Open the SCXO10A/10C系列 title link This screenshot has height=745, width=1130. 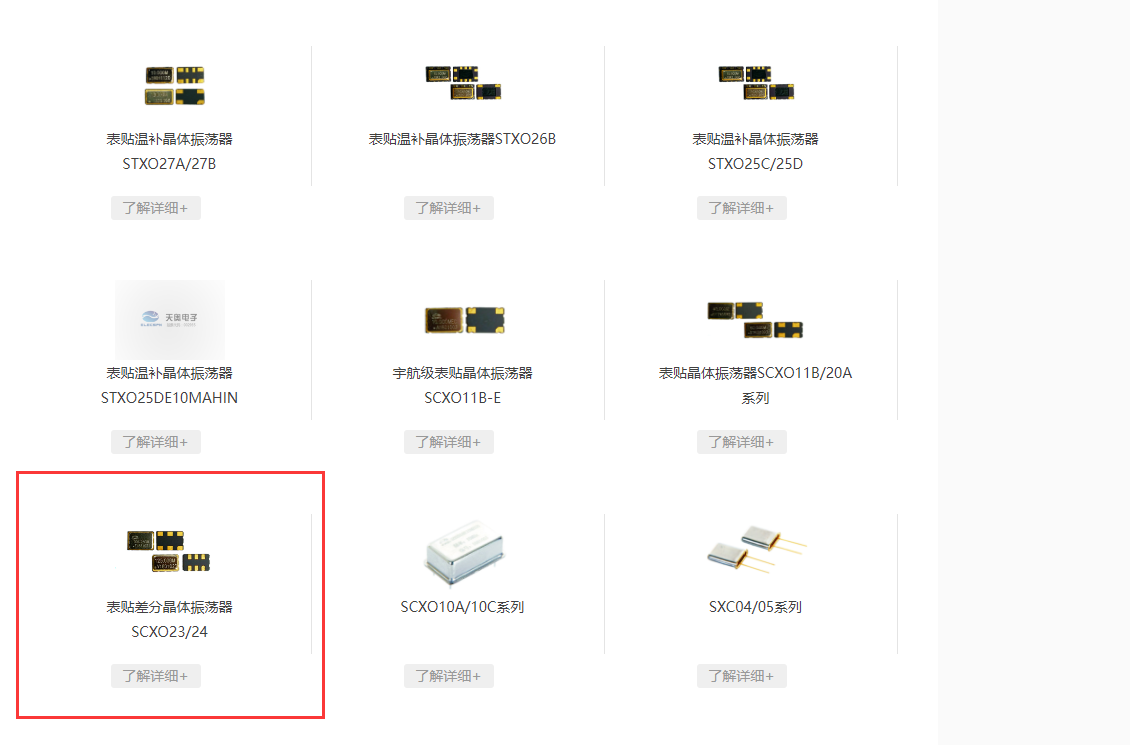click(x=462, y=607)
